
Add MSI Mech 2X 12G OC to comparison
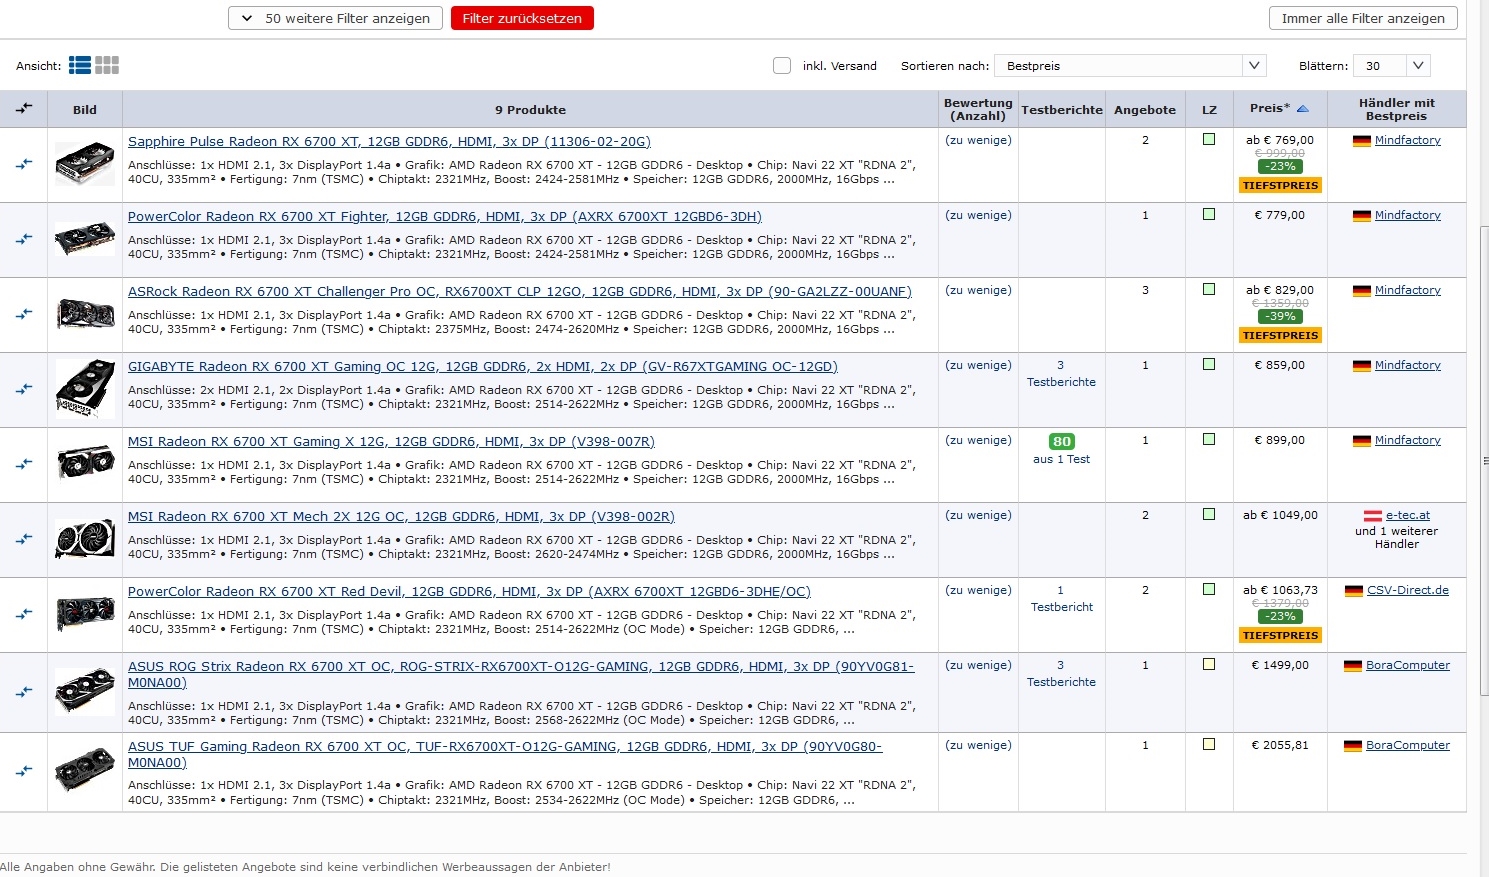click(24, 539)
